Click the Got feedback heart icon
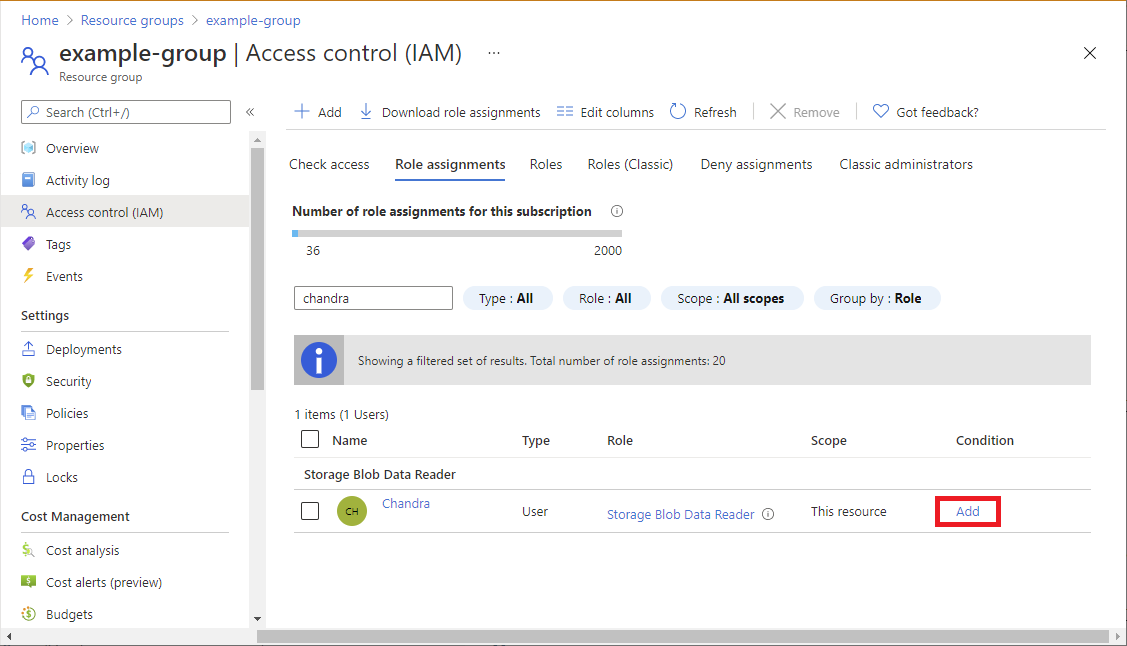This screenshot has height=646, width=1127. (880, 111)
